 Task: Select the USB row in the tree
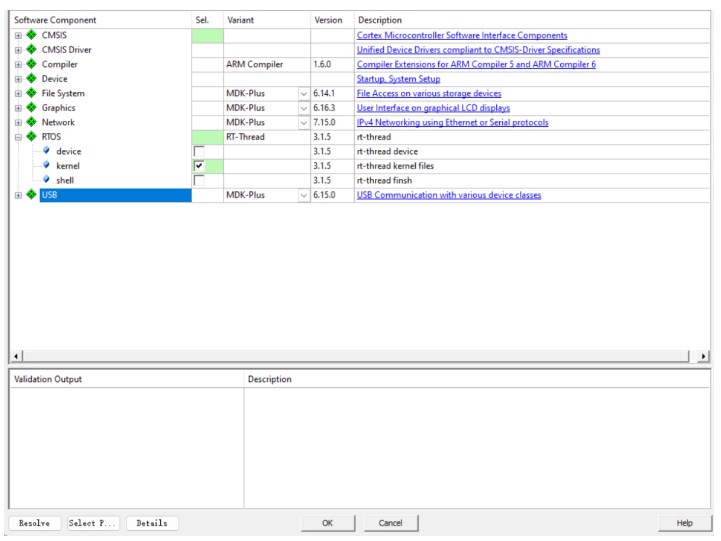click(x=115, y=195)
